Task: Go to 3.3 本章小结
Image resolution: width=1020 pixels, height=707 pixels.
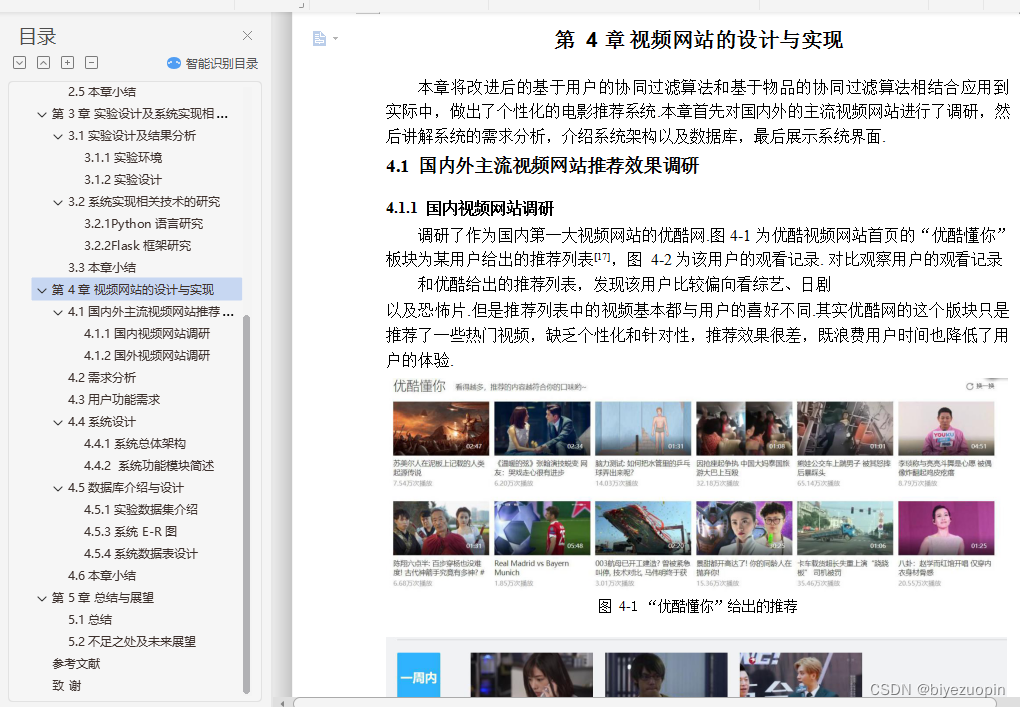Action: tap(101, 267)
